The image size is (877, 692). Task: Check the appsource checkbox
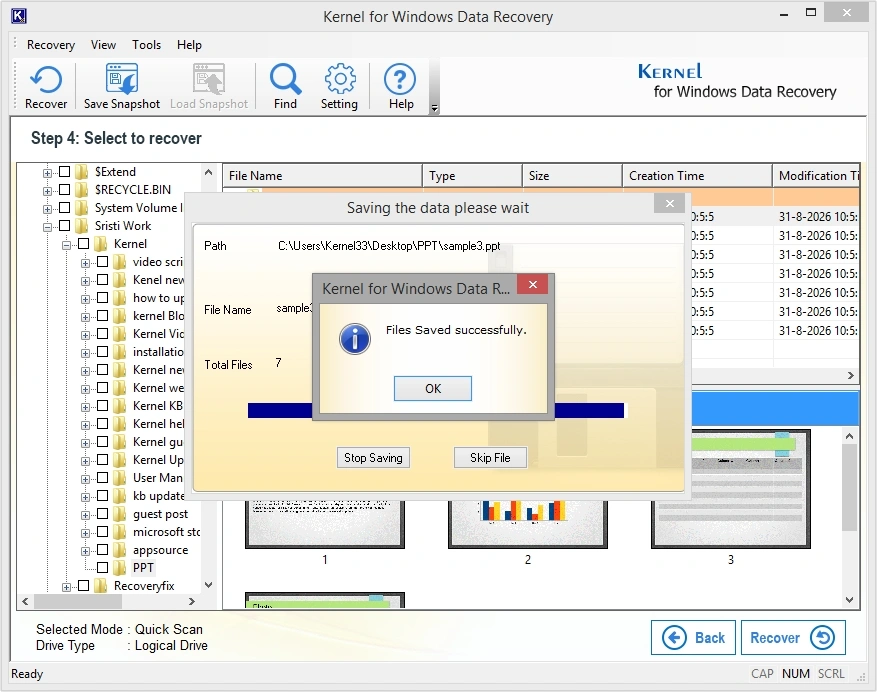(102, 549)
